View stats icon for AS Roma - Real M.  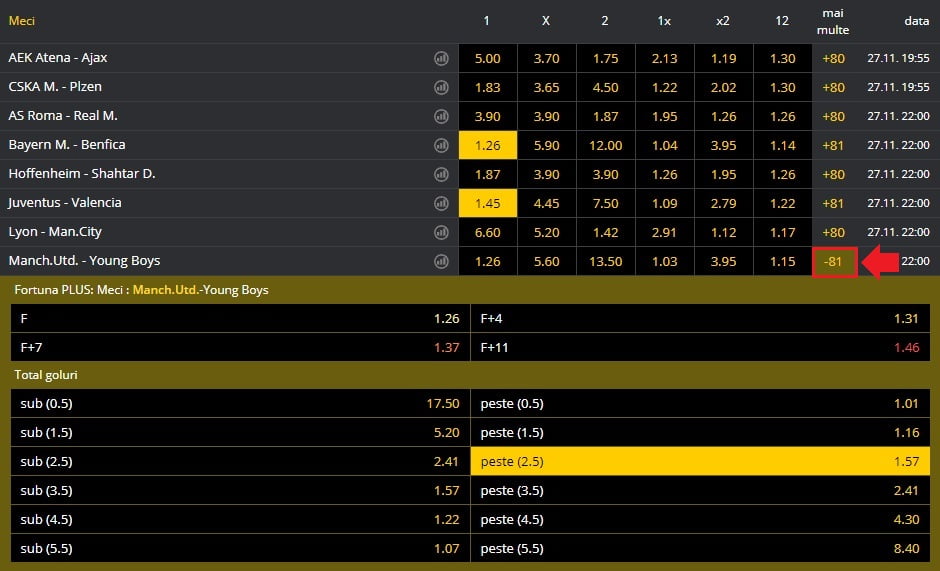coord(441,116)
